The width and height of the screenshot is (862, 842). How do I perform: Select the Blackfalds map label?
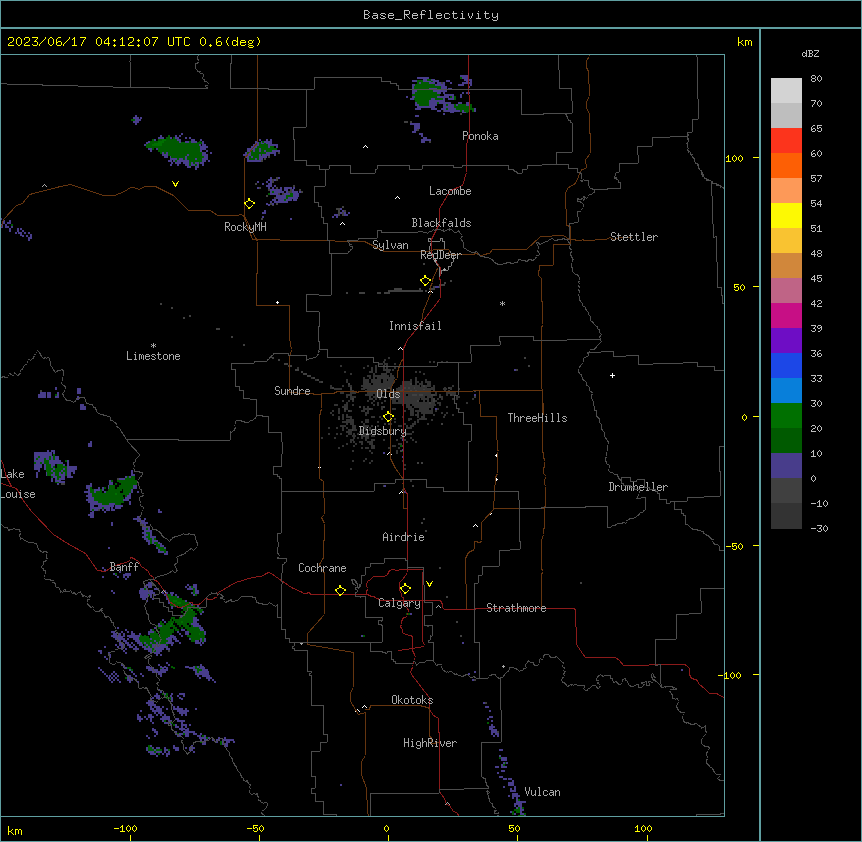click(441, 223)
